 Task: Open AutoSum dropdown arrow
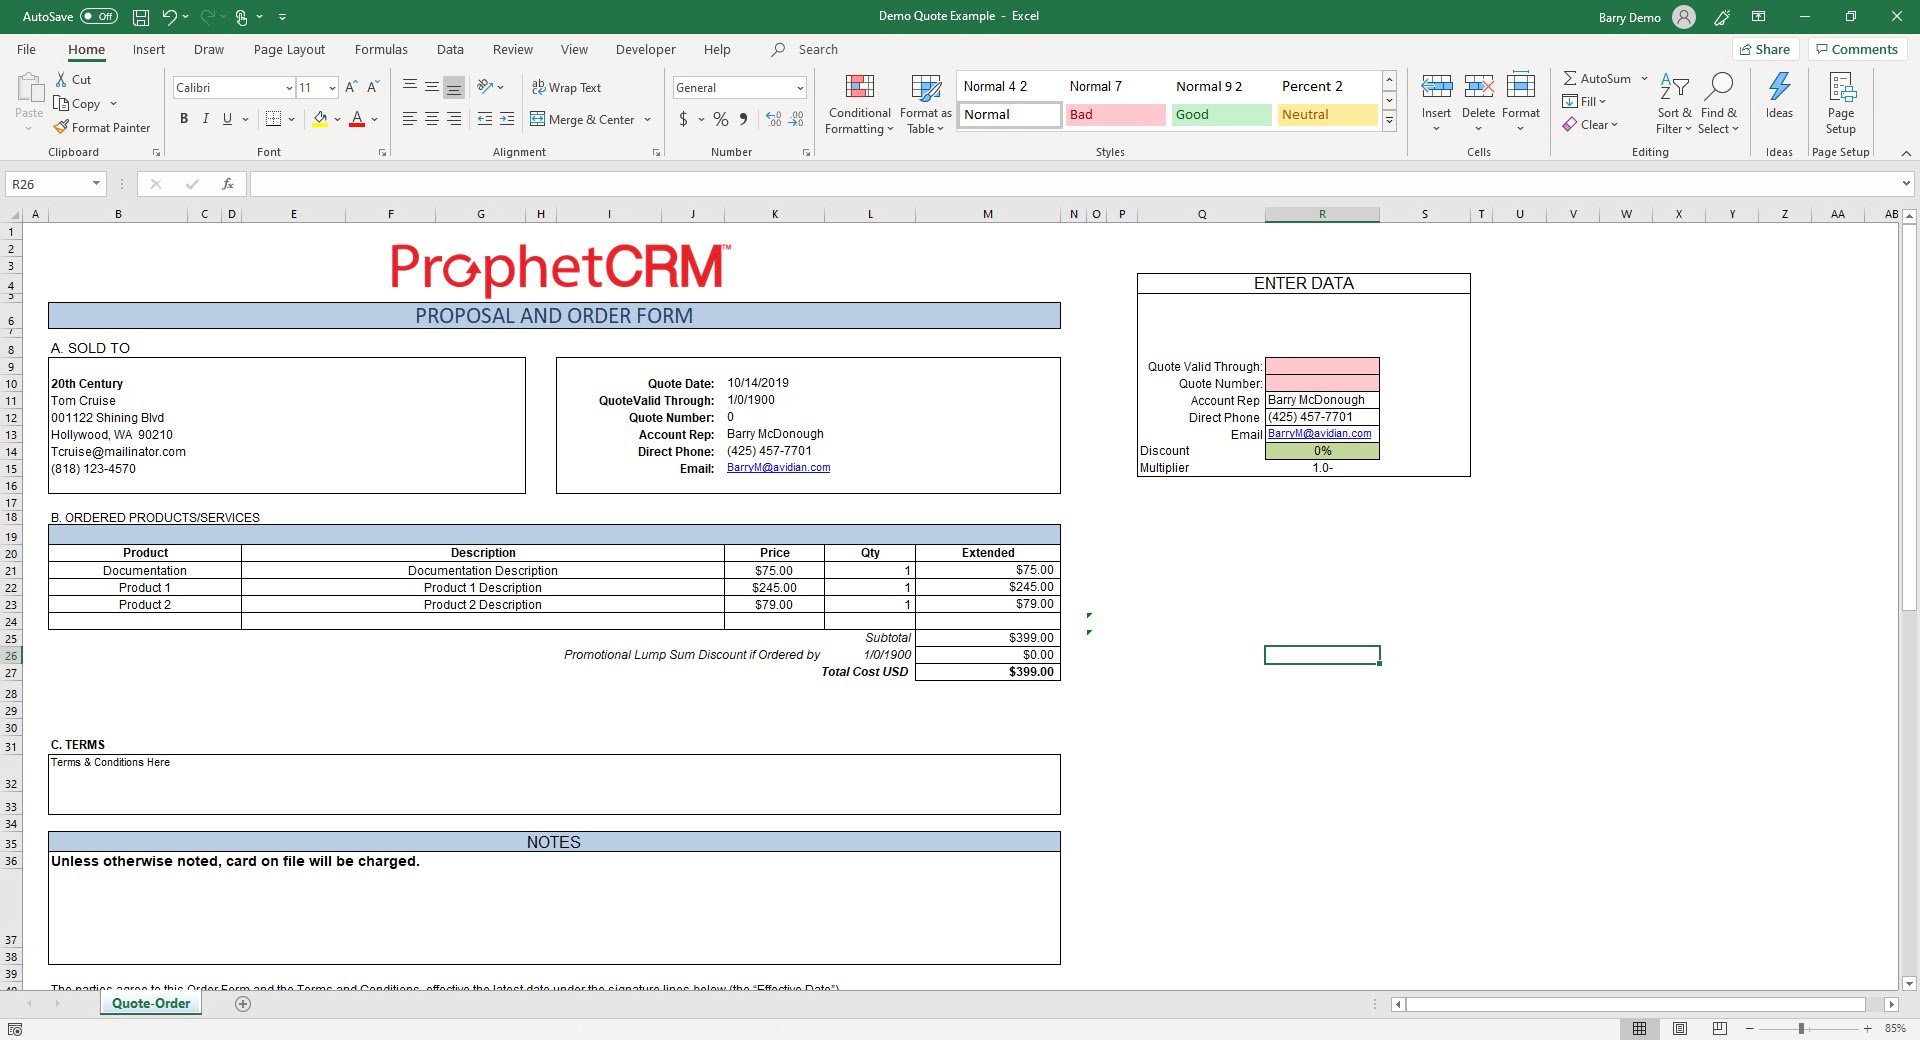1644,78
